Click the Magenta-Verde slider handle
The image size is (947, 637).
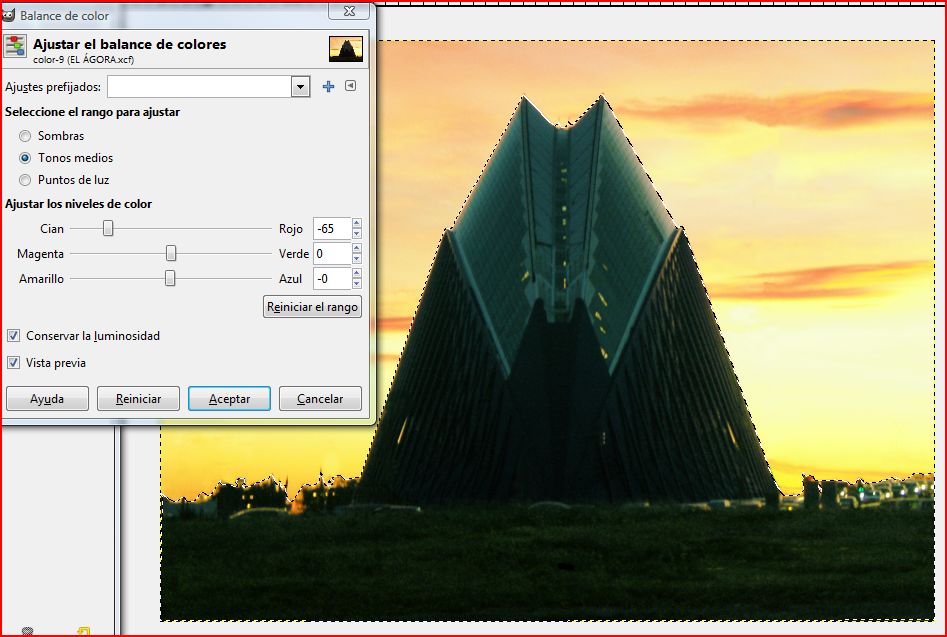[x=171, y=254]
